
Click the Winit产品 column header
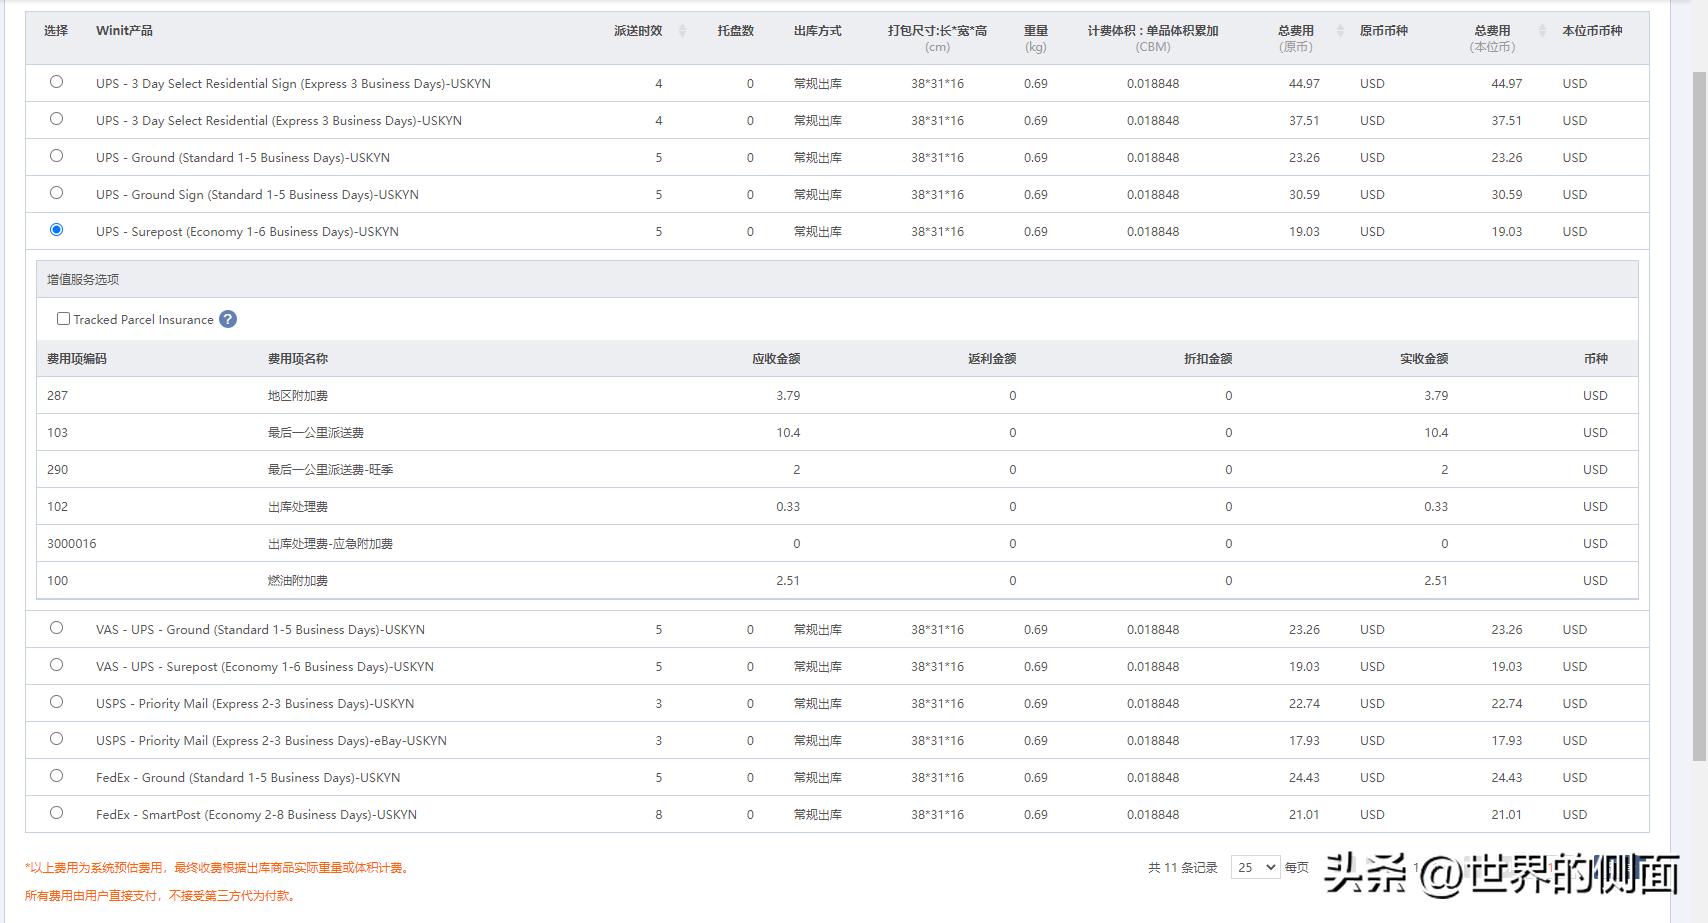pyautogui.click(x=124, y=31)
